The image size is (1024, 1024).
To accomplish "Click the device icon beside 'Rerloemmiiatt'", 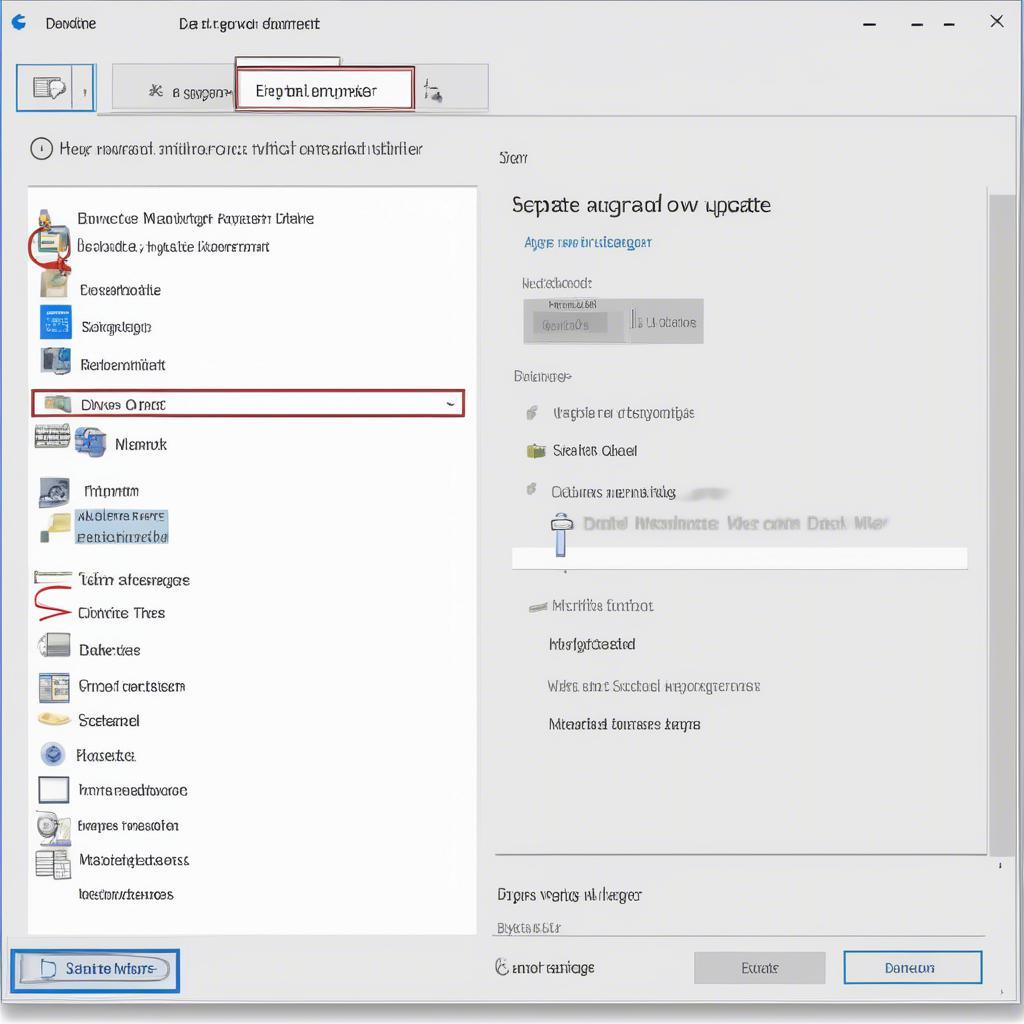I will point(55,360).
